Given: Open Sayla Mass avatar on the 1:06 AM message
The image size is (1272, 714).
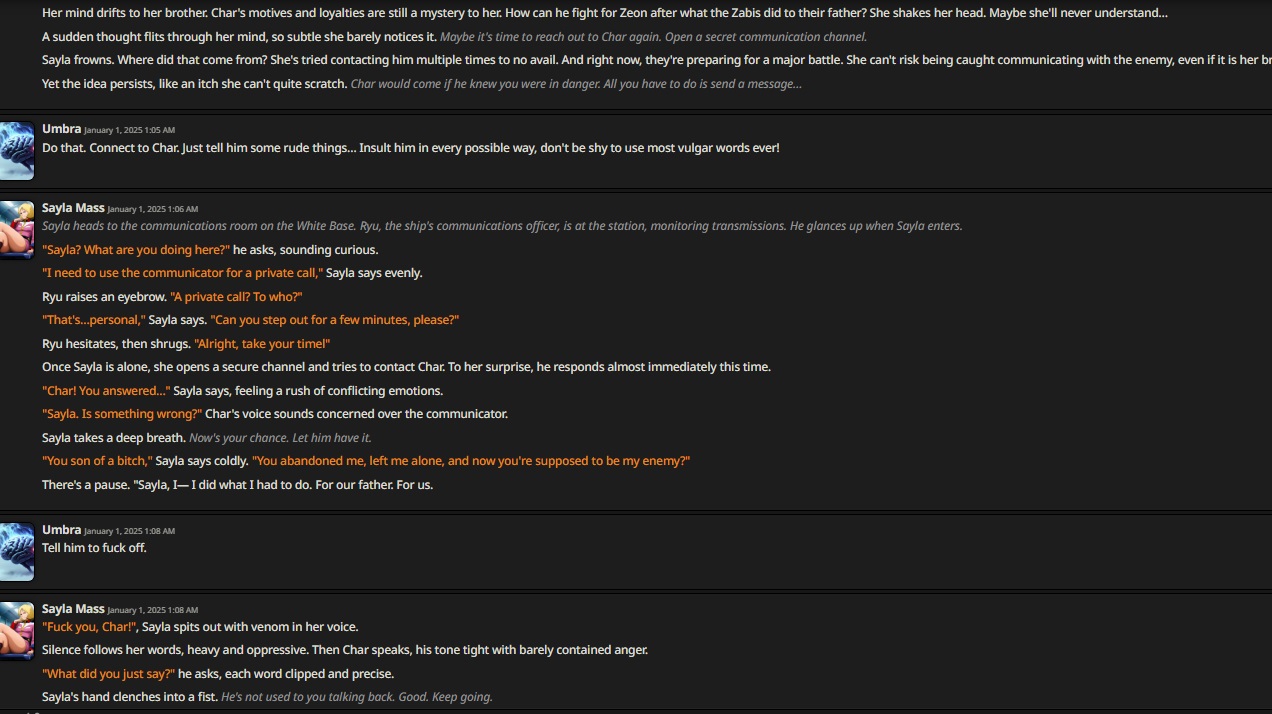Looking at the screenshot, I should pyautogui.click(x=17, y=230).
